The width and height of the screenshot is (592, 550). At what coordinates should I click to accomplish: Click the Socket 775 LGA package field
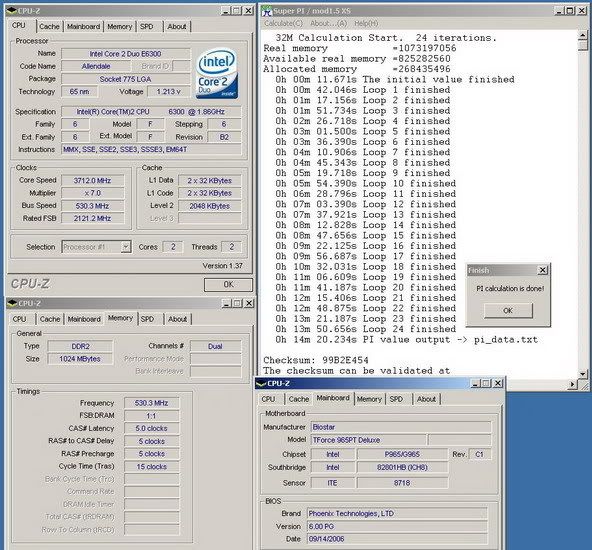(x=125, y=79)
